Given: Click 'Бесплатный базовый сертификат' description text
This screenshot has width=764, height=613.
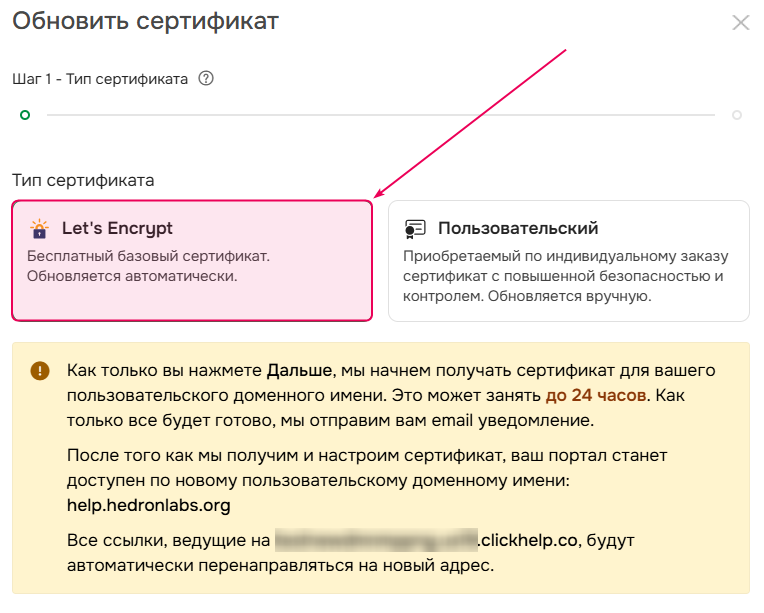Looking at the screenshot, I should click(x=148, y=256).
